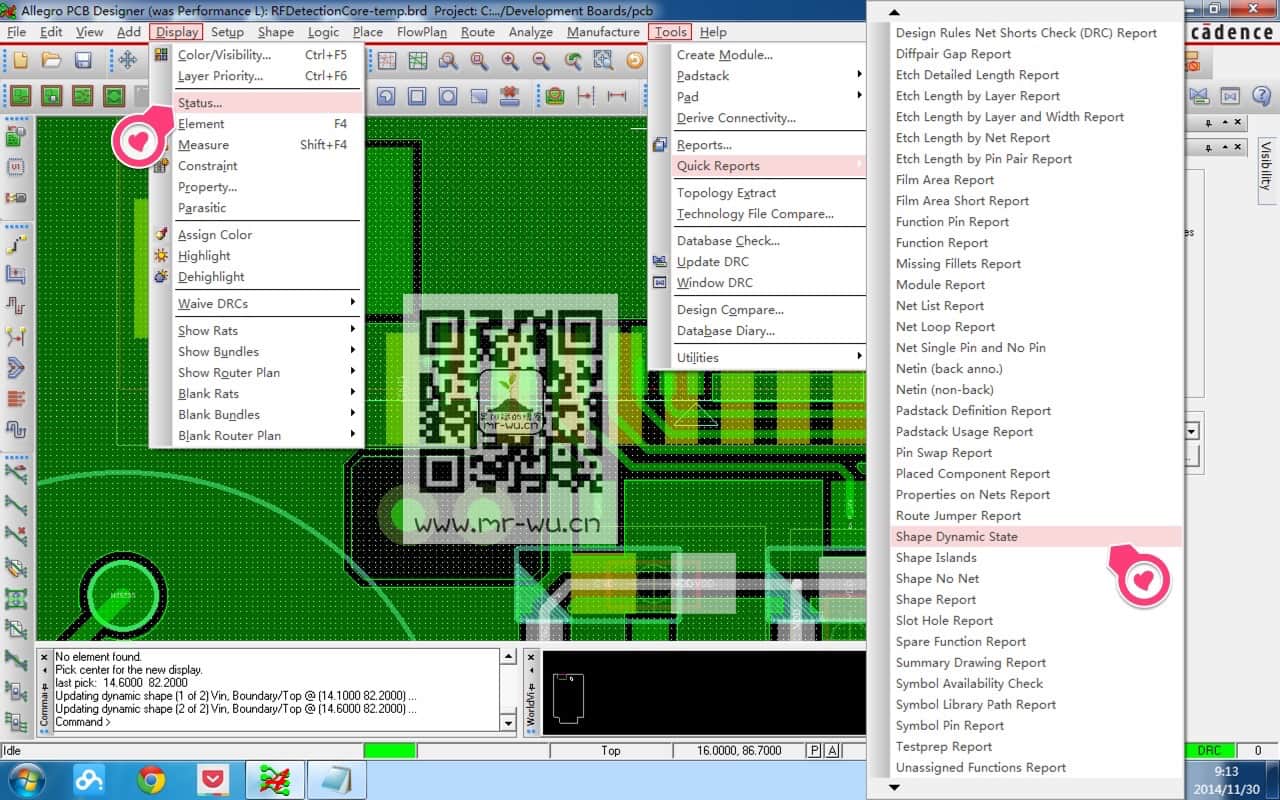Screen dimensions: 1280x800
Task: Toggle the A button in status bar
Action: pyautogui.click(x=830, y=750)
